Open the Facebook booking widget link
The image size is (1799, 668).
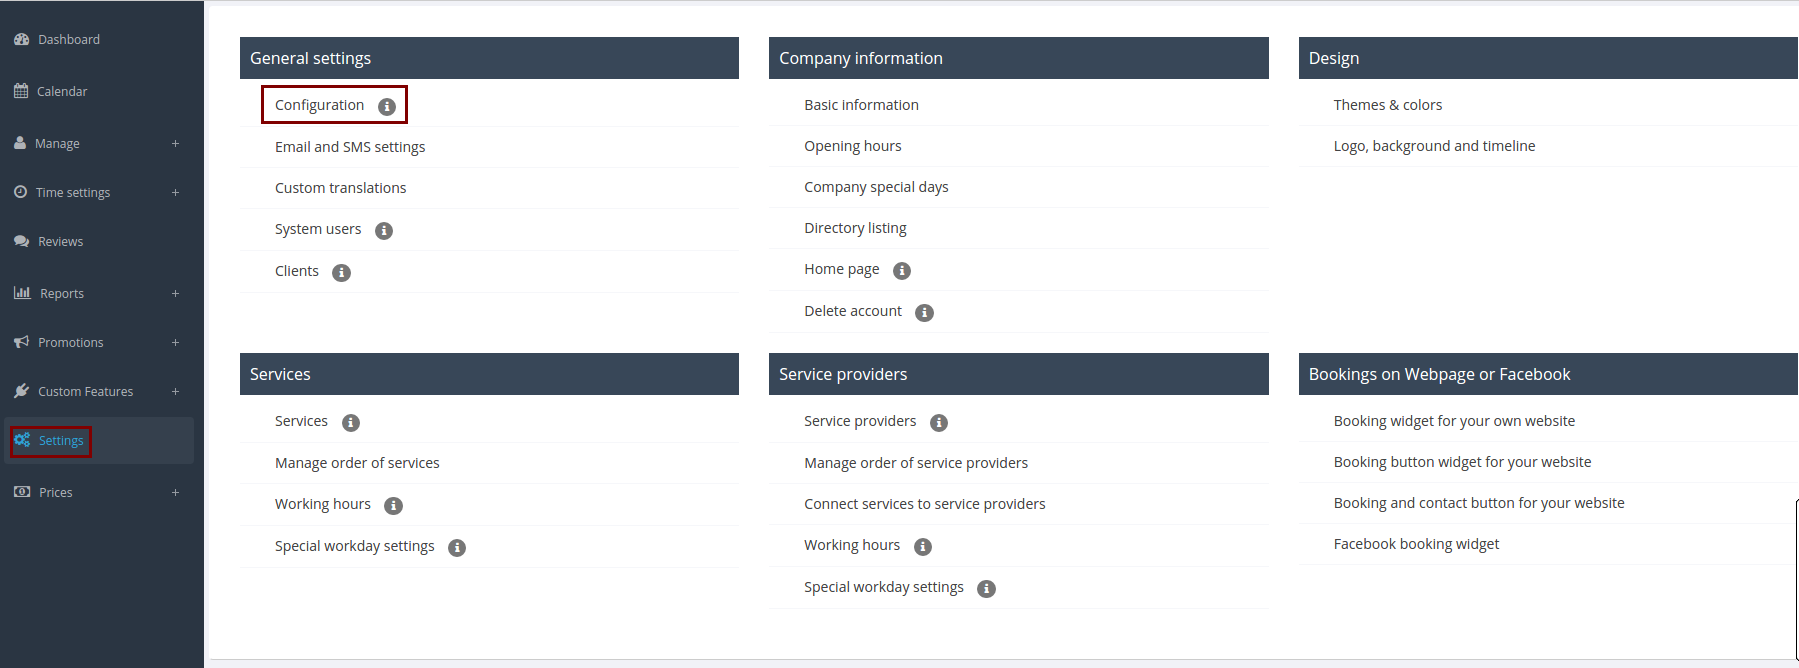coord(1416,544)
